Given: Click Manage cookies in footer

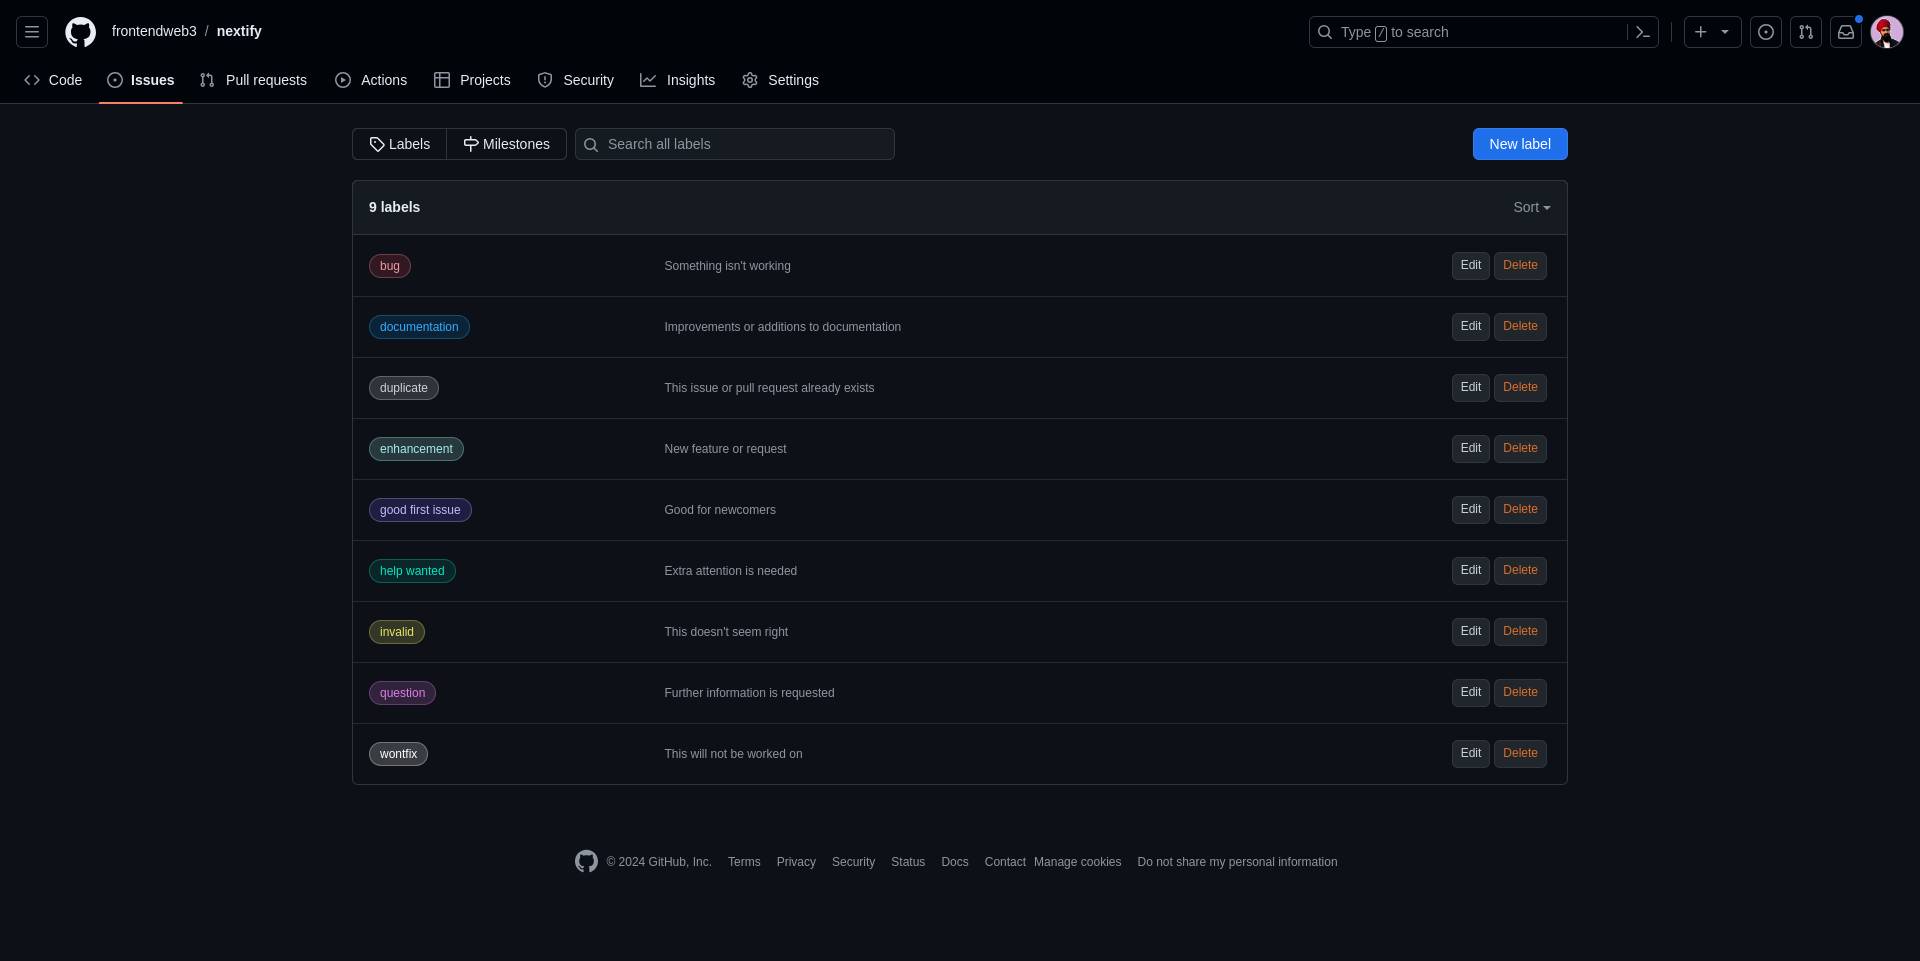Looking at the screenshot, I should [x=1078, y=862].
